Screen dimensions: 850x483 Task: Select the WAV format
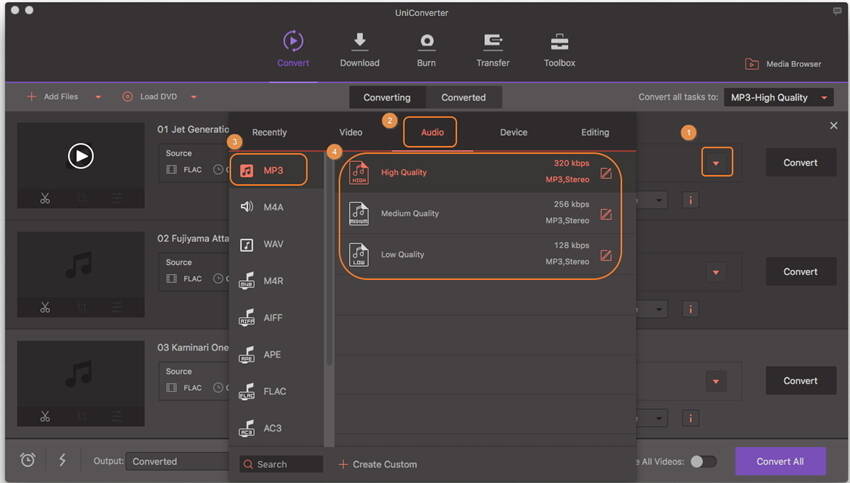click(x=276, y=244)
